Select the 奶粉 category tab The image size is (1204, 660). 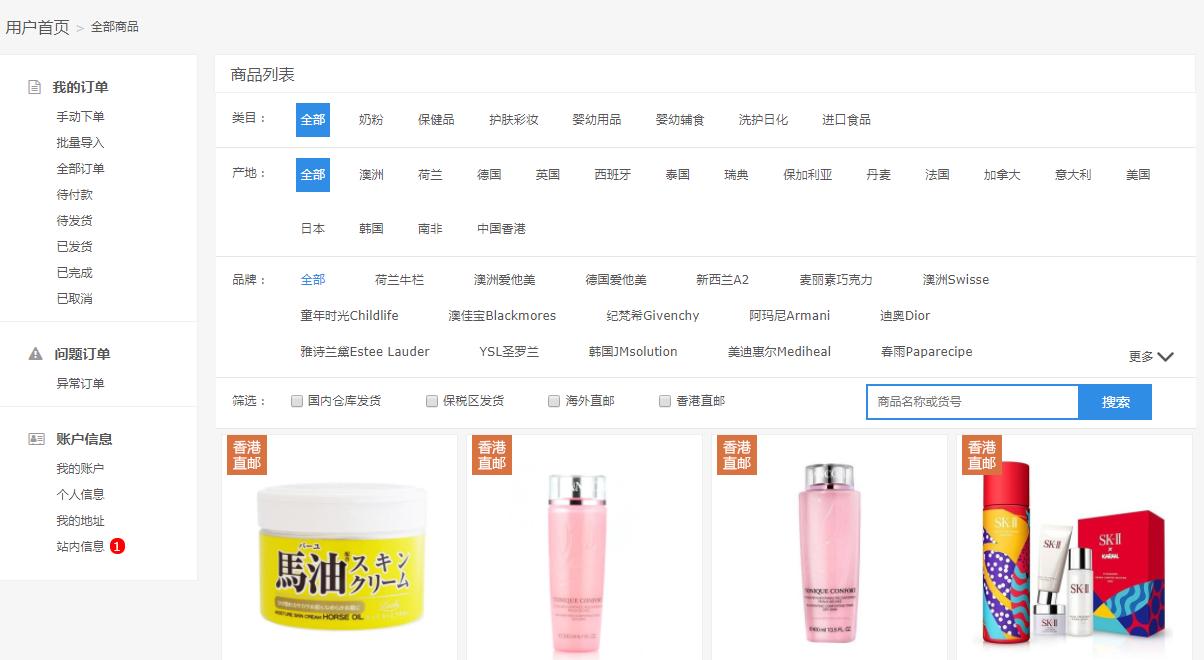pos(371,119)
